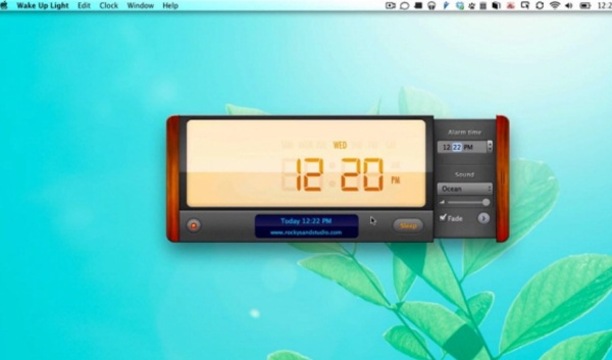Click the headphones icon in menu bar
Screen dimensions: 612x360
pyautogui.click(x=431, y=5)
